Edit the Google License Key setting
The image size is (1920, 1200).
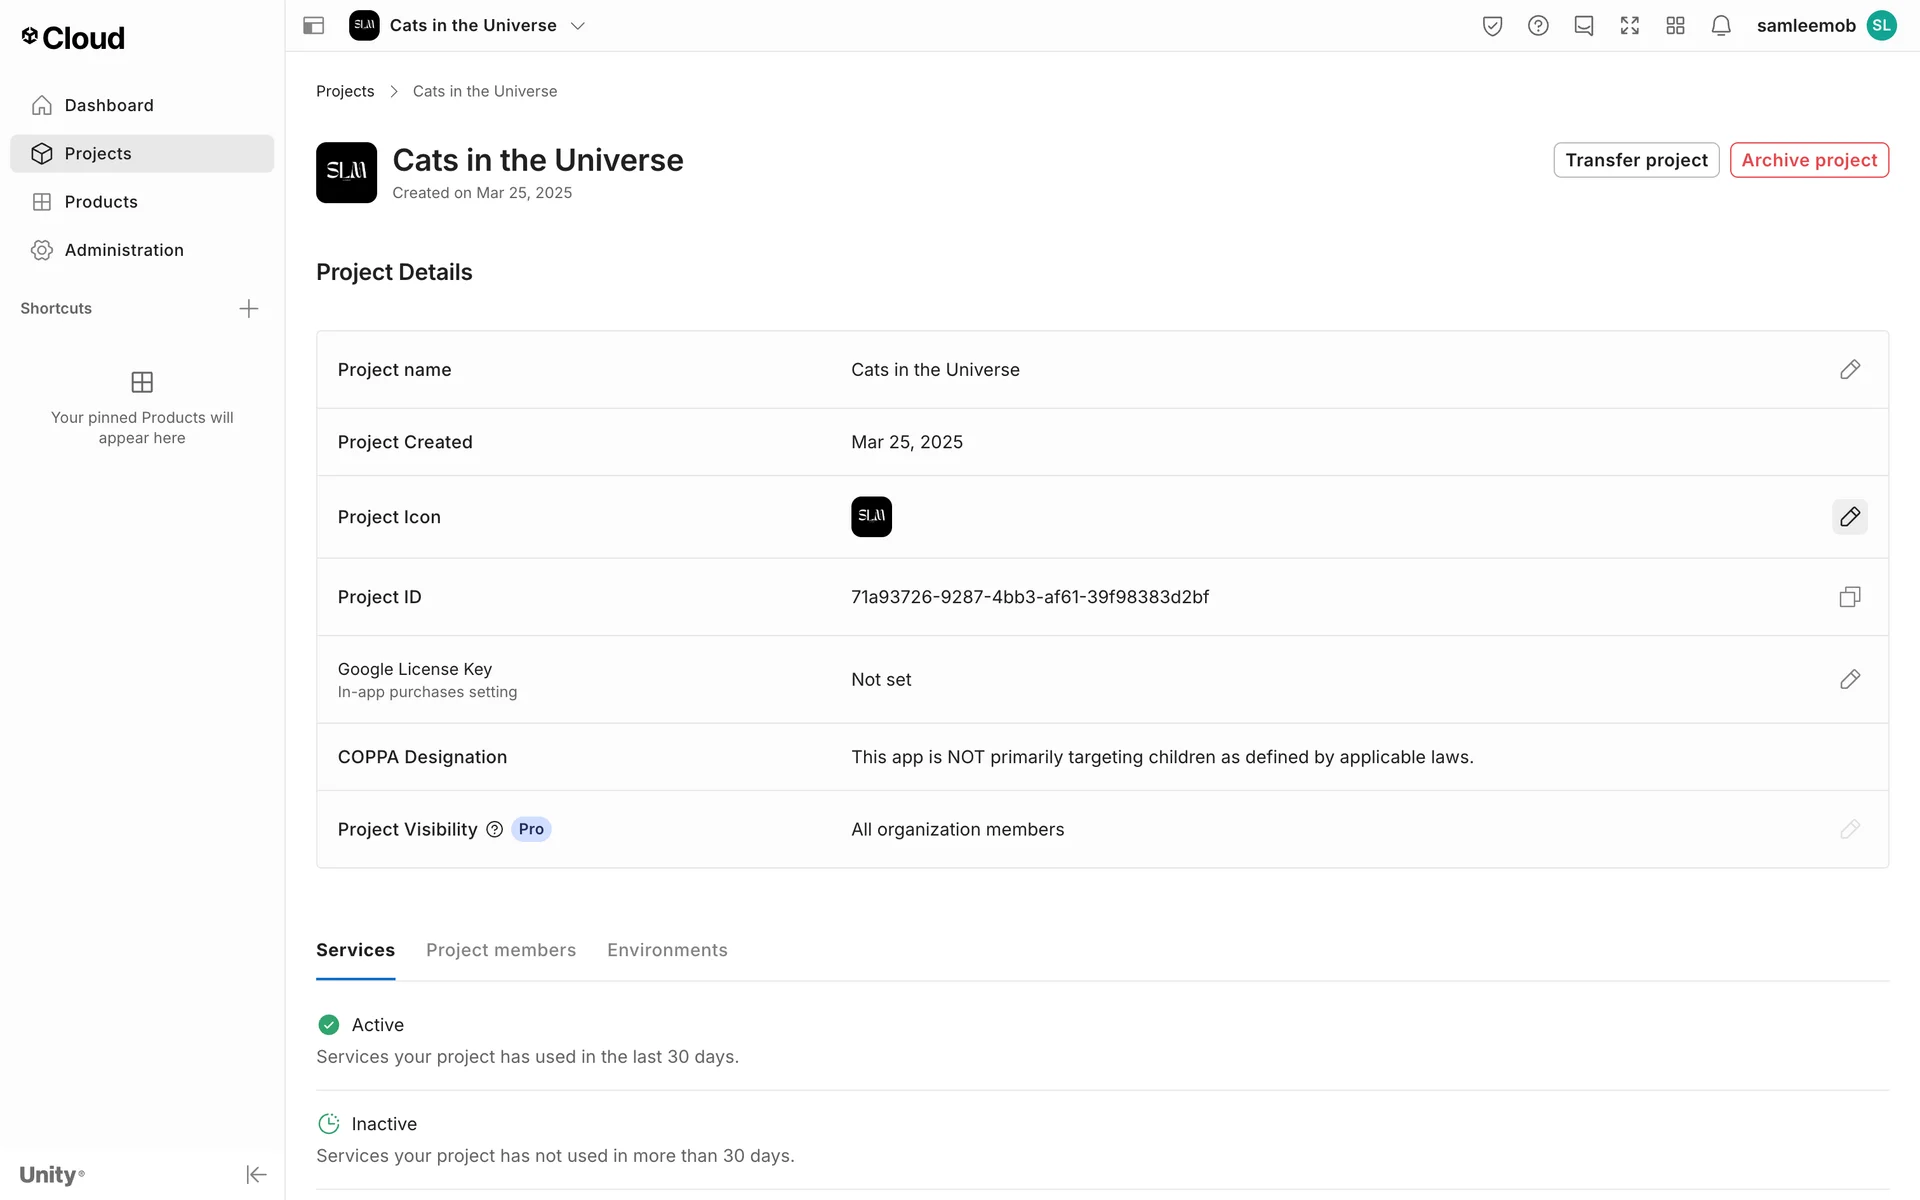click(x=1849, y=680)
